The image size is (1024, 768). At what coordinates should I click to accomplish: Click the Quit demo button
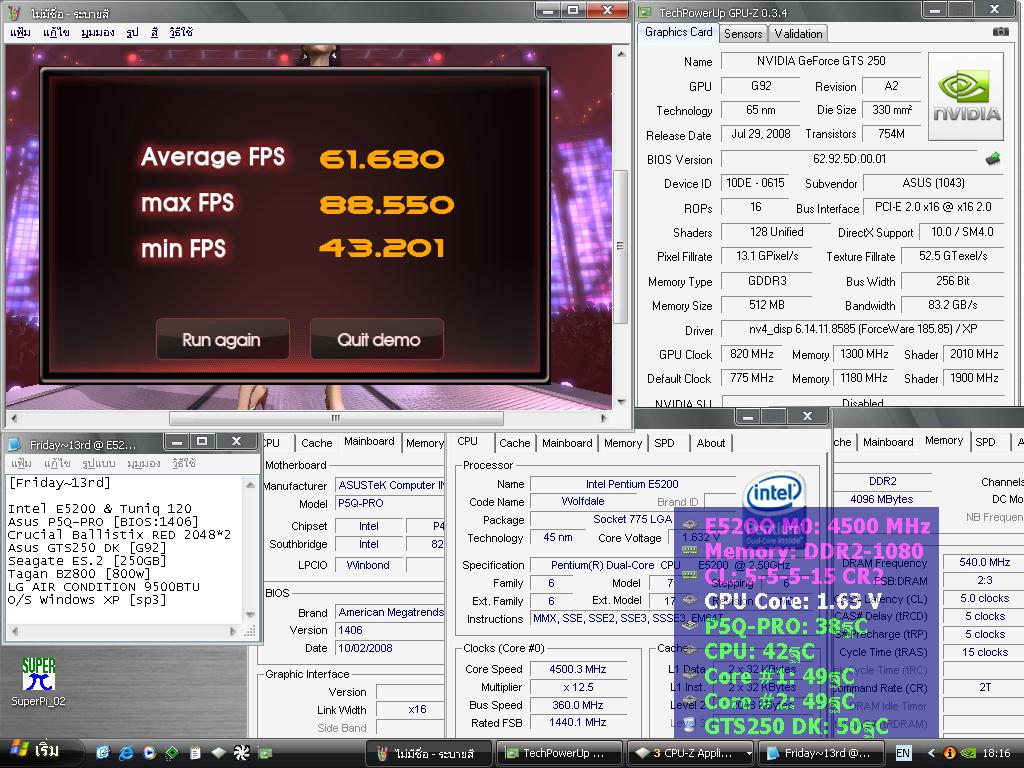point(377,340)
